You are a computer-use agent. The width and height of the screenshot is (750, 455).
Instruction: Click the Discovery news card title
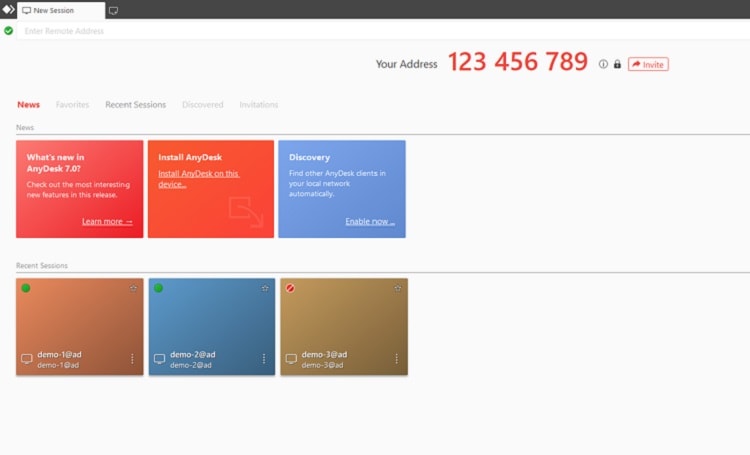point(309,157)
